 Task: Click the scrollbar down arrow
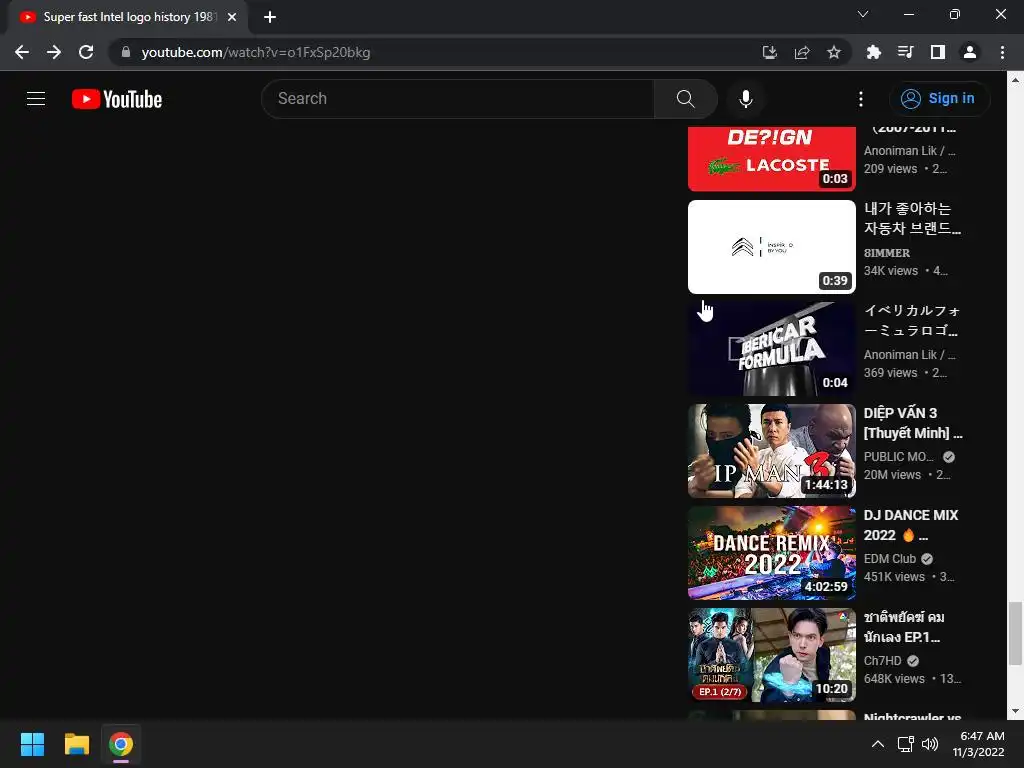point(1014,711)
